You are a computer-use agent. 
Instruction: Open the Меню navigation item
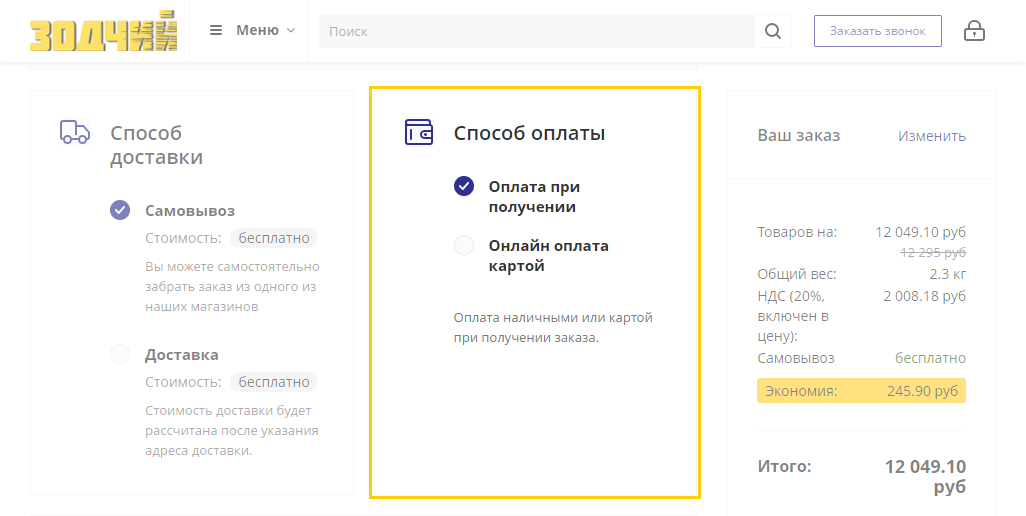point(257,30)
